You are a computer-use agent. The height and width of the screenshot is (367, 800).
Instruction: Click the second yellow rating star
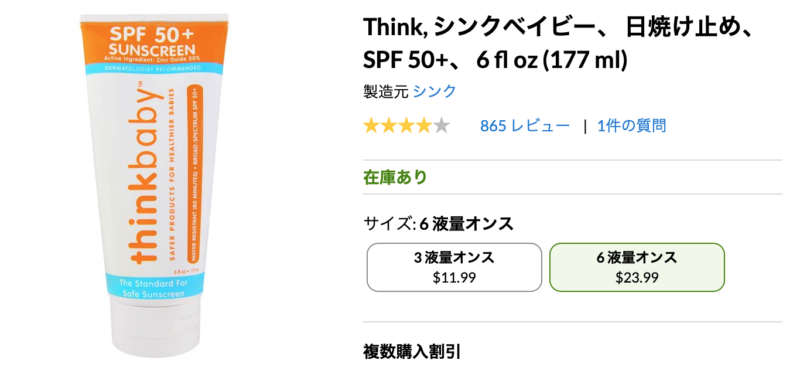tap(389, 126)
